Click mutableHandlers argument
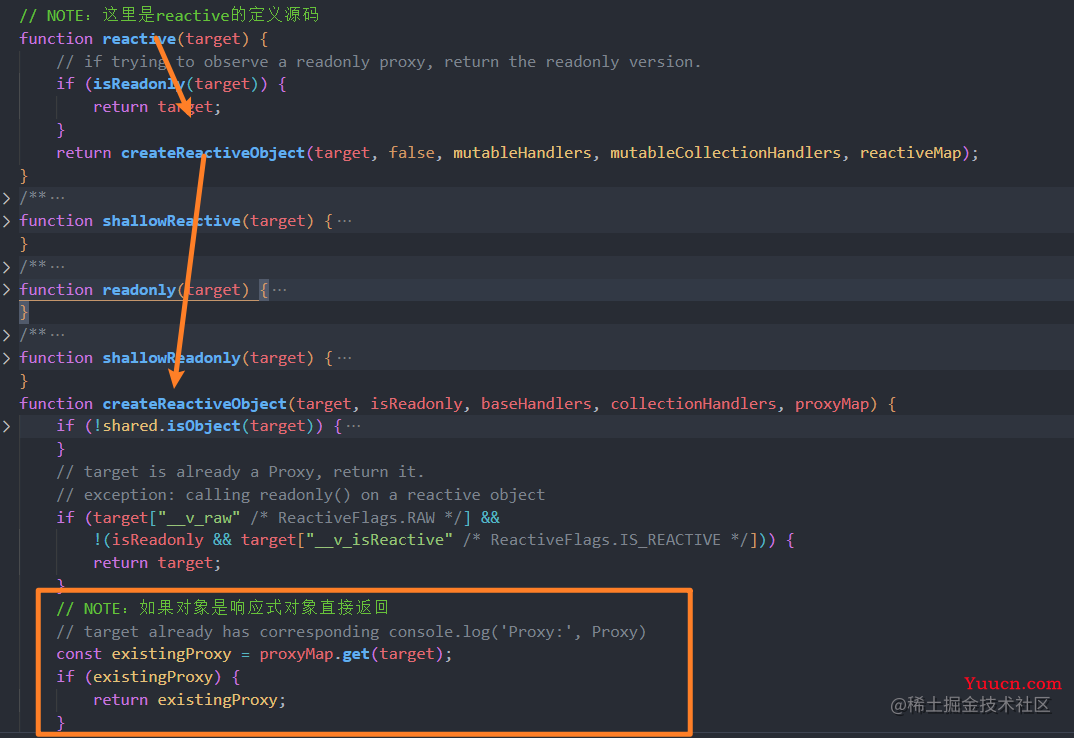The height and width of the screenshot is (738, 1074). (x=522, y=152)
